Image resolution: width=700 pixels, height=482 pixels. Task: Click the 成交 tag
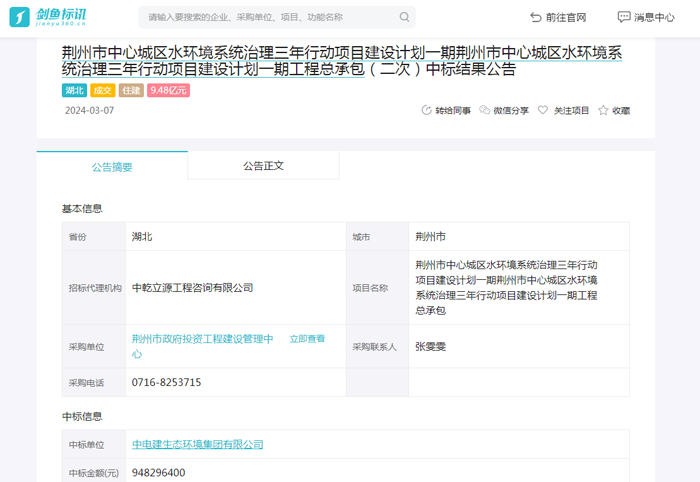(103, 91)
